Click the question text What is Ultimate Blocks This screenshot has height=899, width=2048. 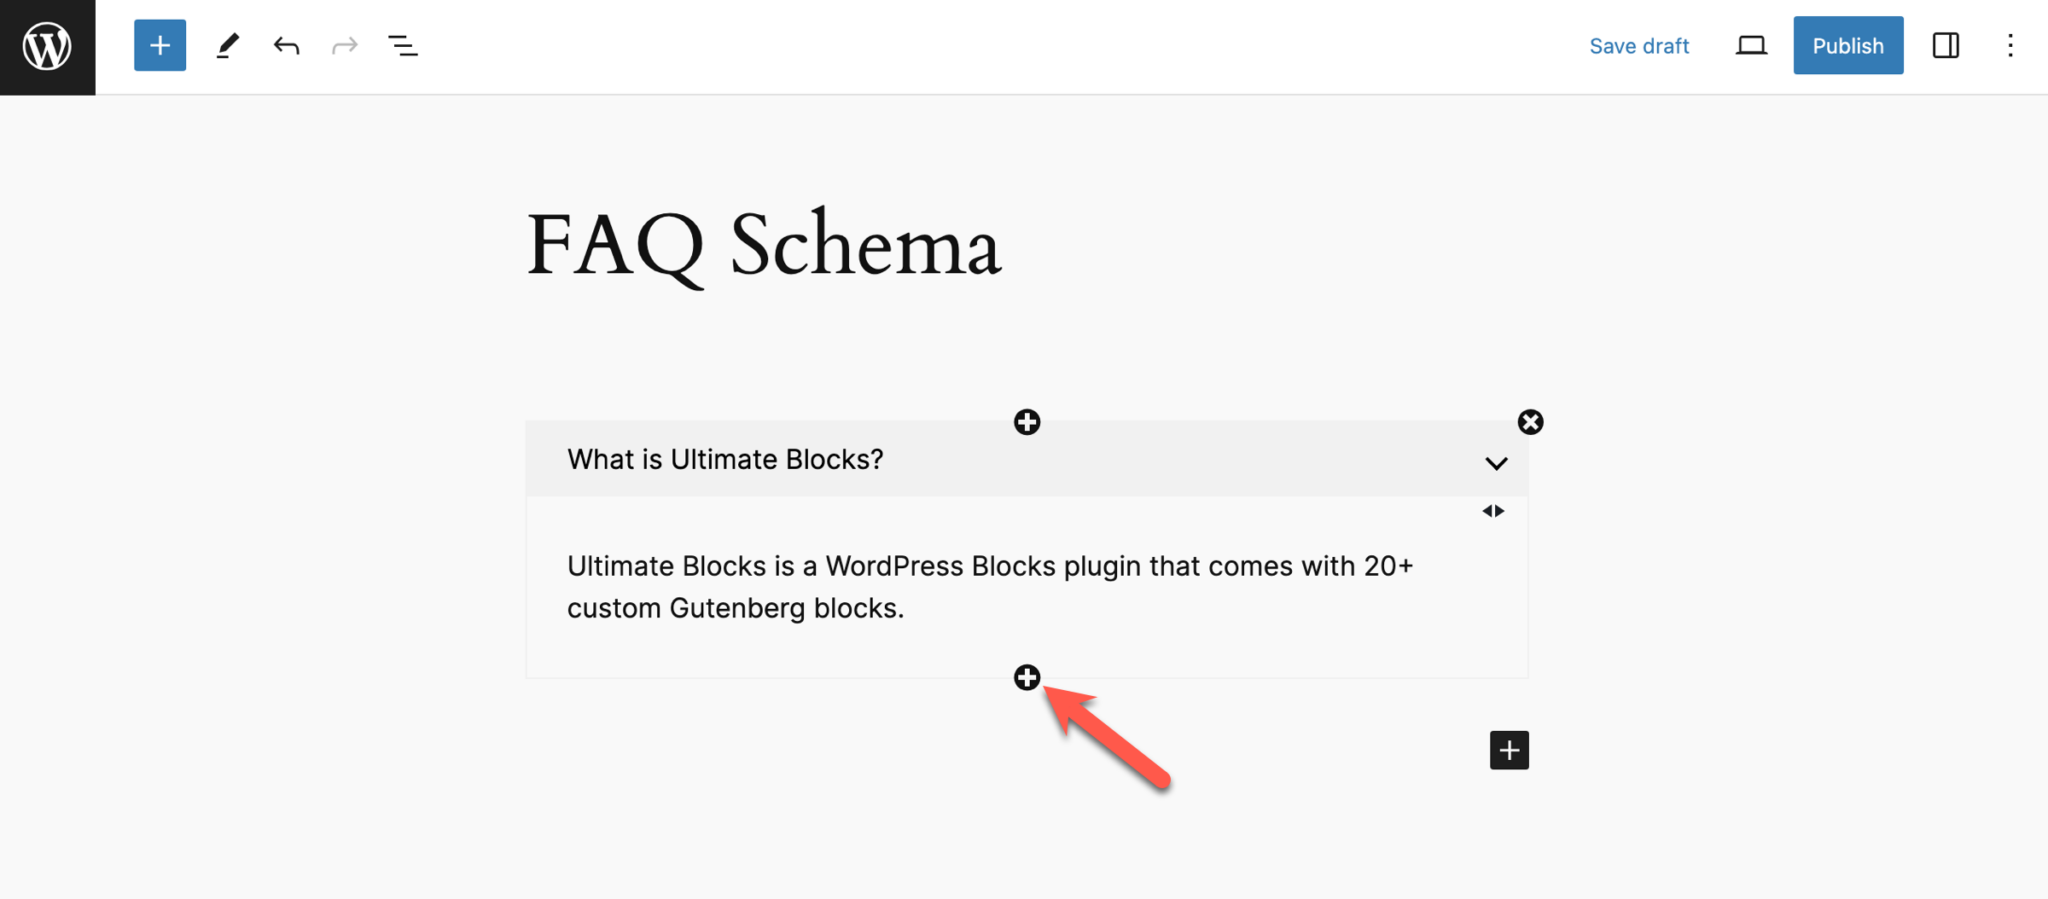724,459
